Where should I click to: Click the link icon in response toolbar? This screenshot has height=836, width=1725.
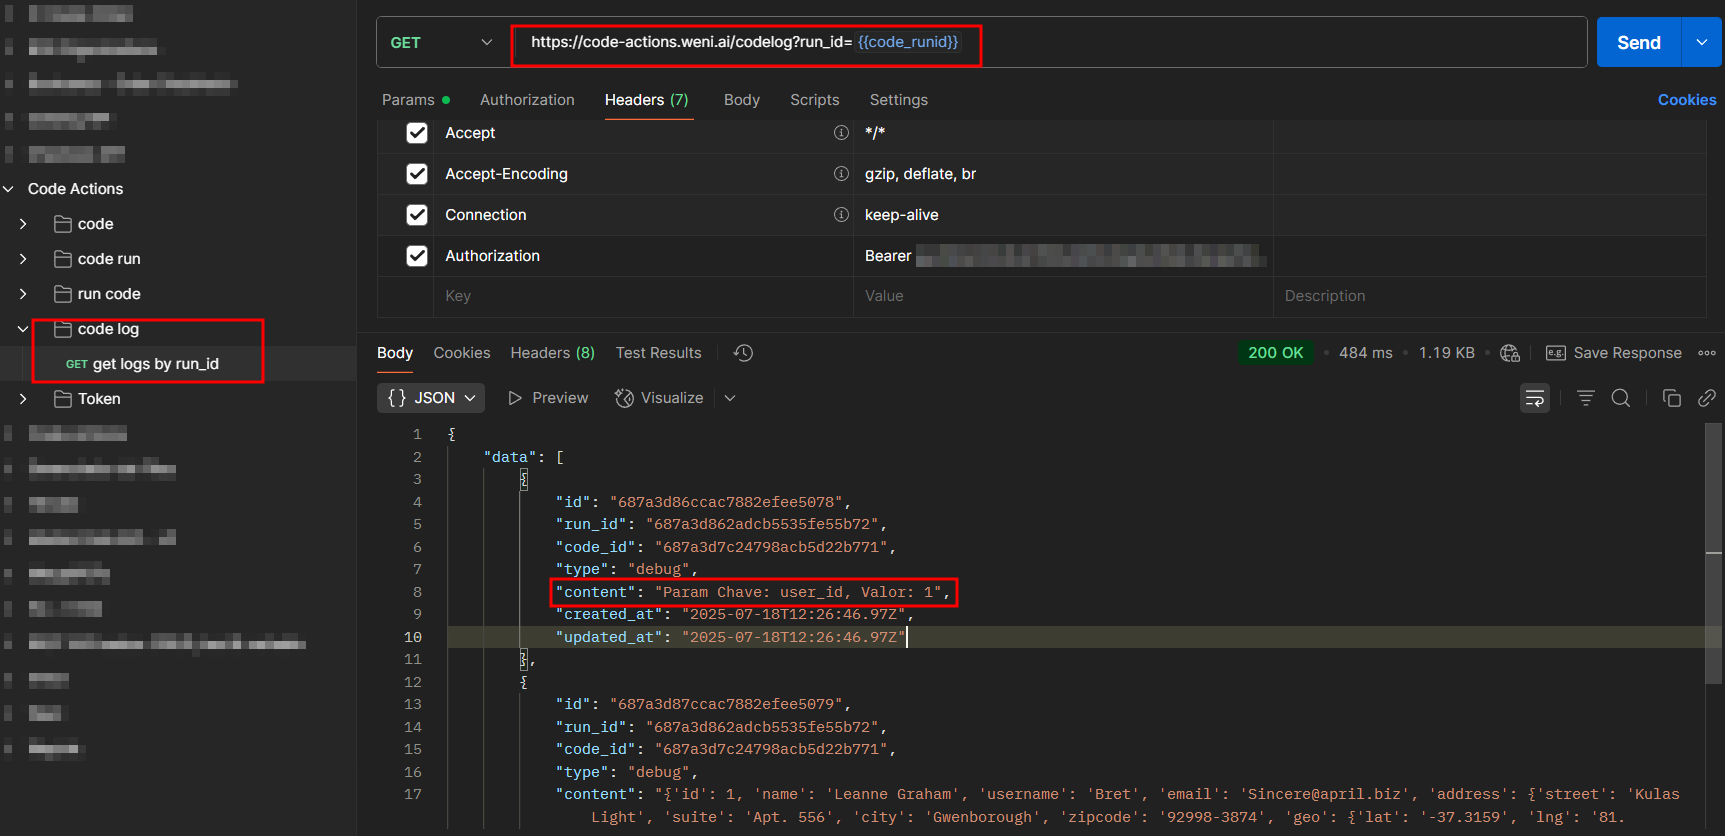[x=1707, y=398]
